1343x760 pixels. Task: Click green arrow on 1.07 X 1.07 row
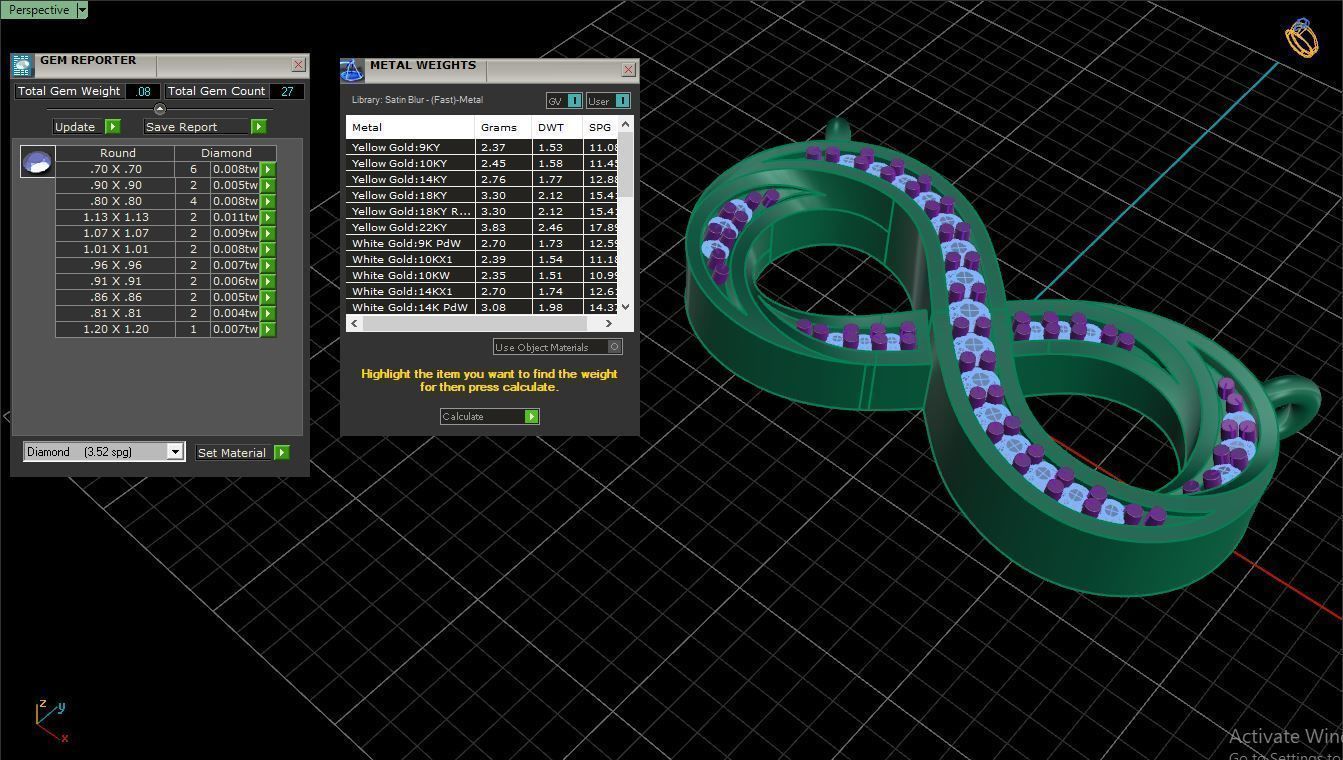pos(268,233)
